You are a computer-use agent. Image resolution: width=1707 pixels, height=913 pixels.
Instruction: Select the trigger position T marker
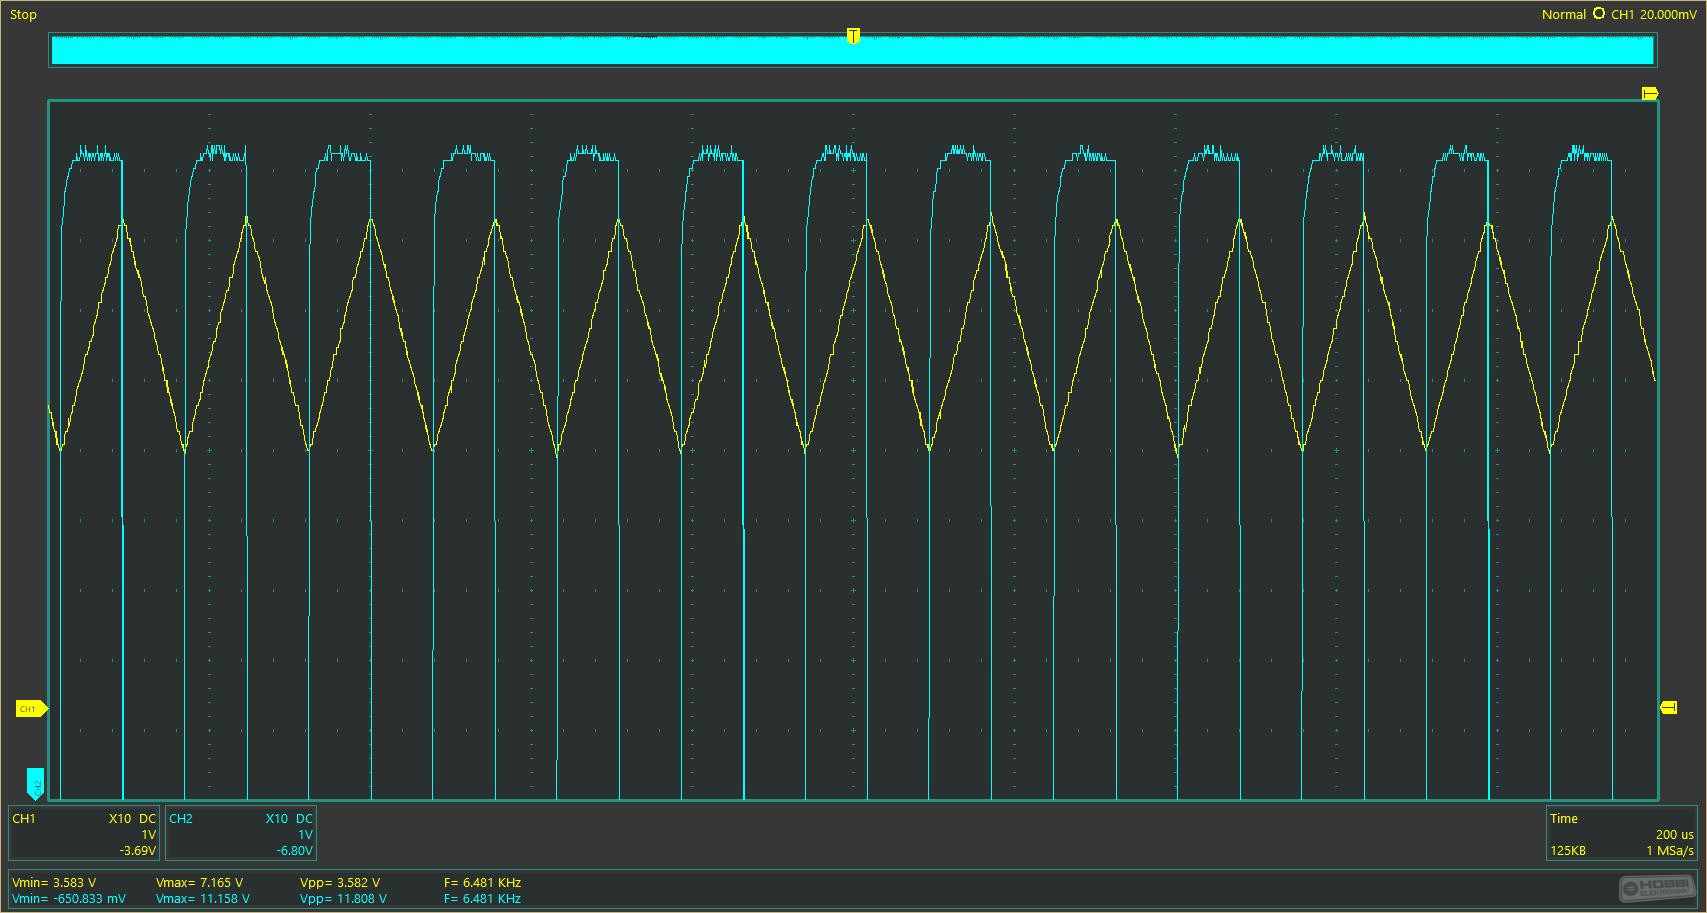(853, 36)
